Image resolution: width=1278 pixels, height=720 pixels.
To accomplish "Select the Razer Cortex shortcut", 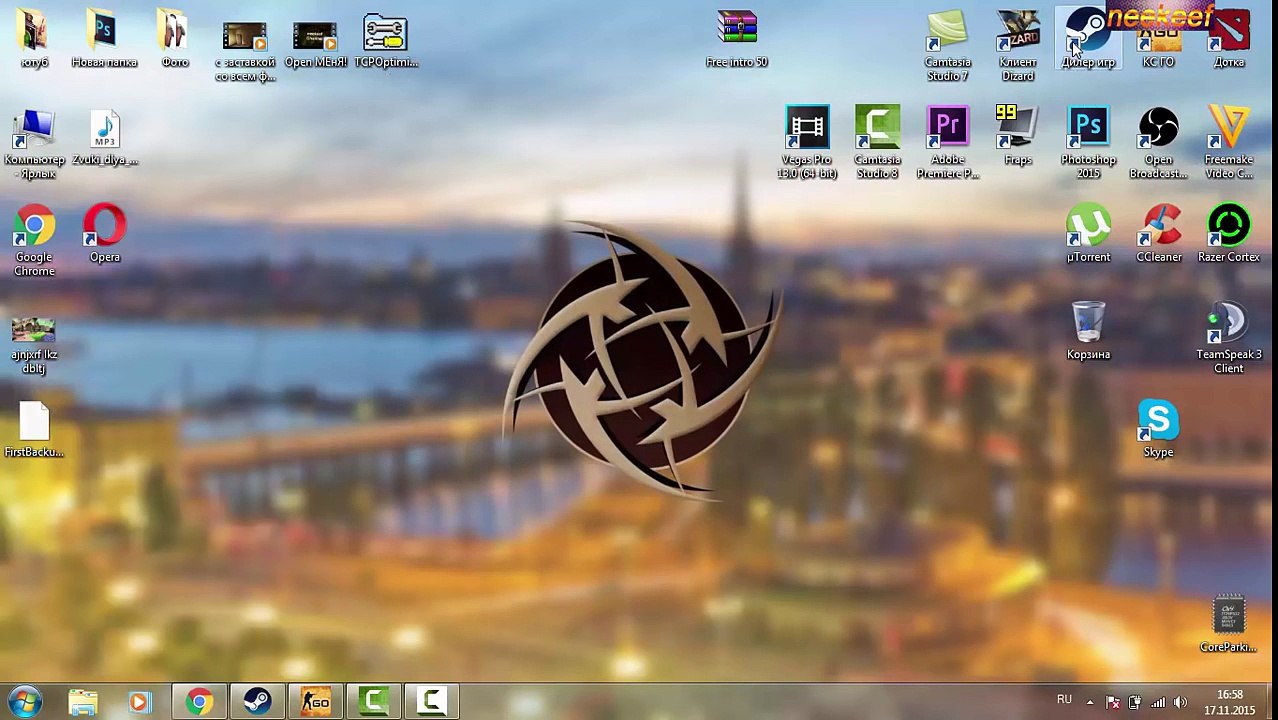I will [x=1229, y=234].
